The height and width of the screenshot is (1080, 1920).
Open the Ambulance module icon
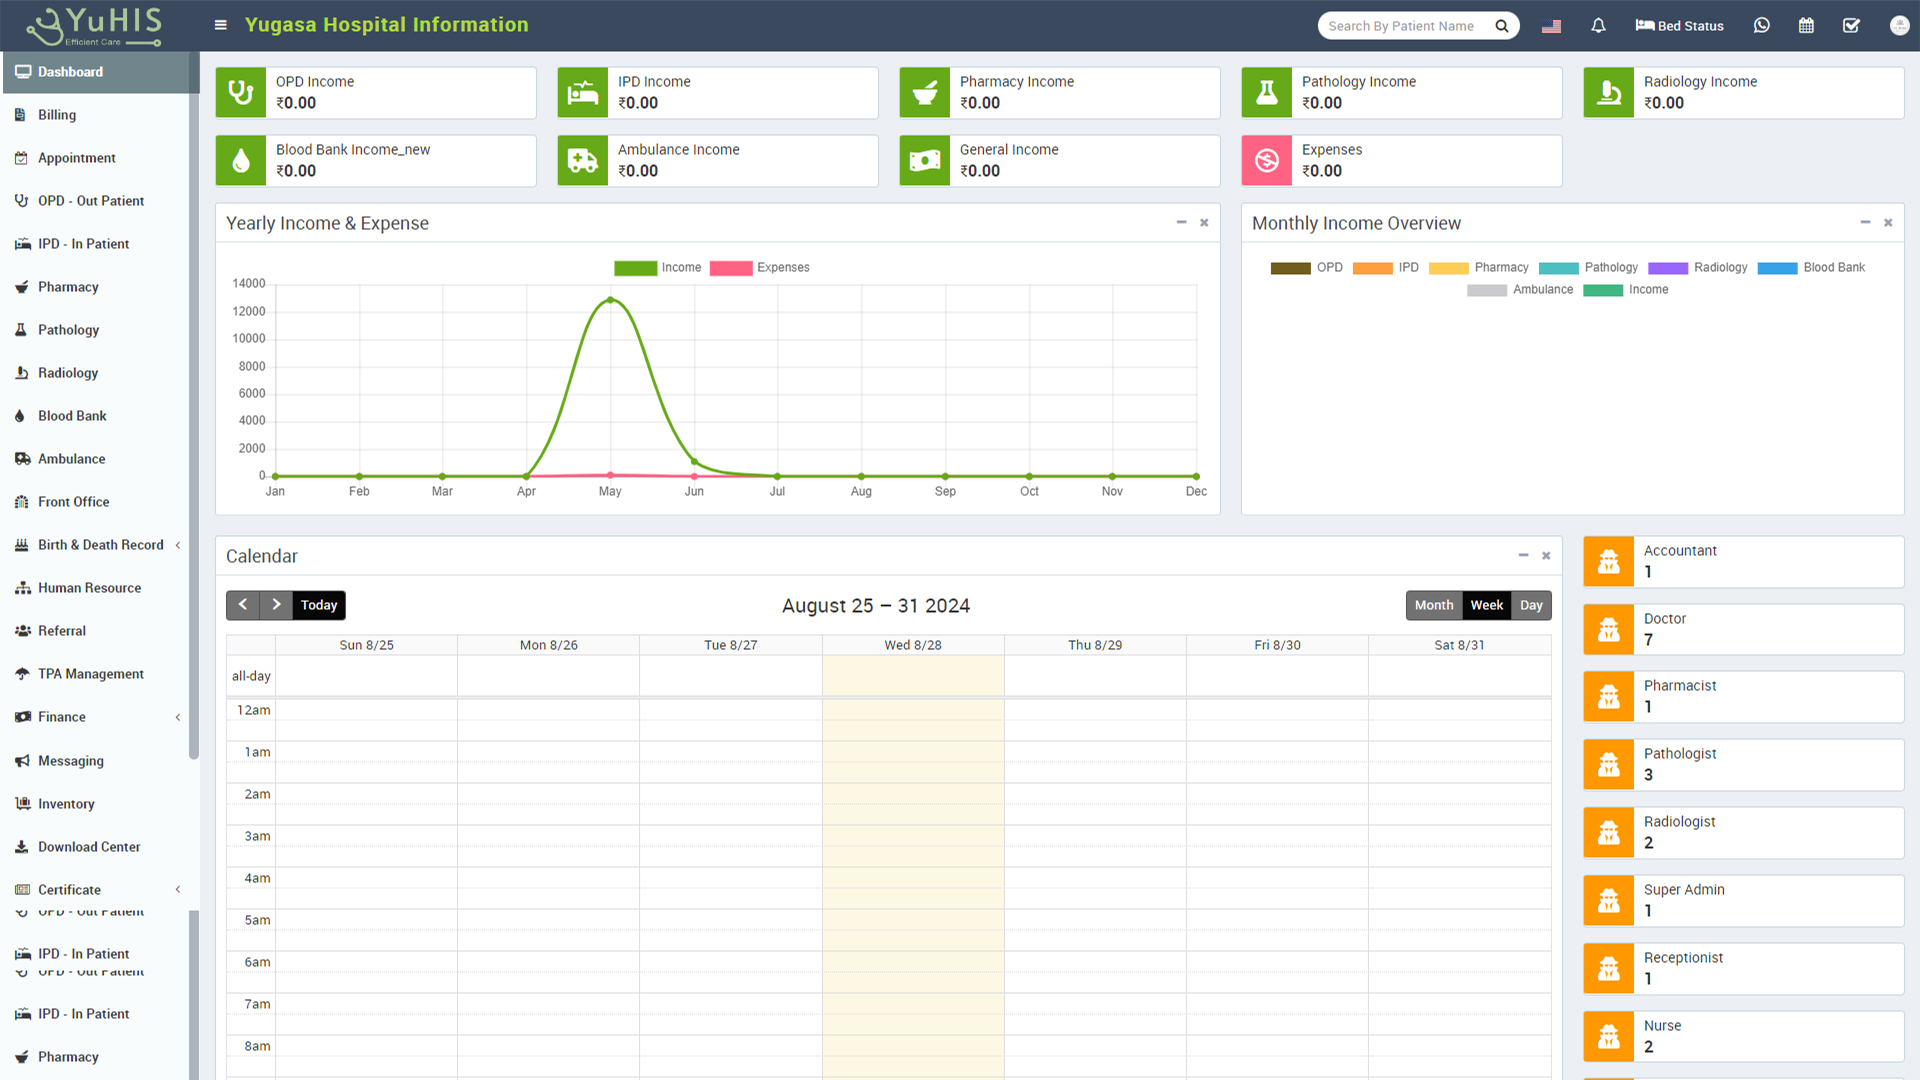click(22, 459)
